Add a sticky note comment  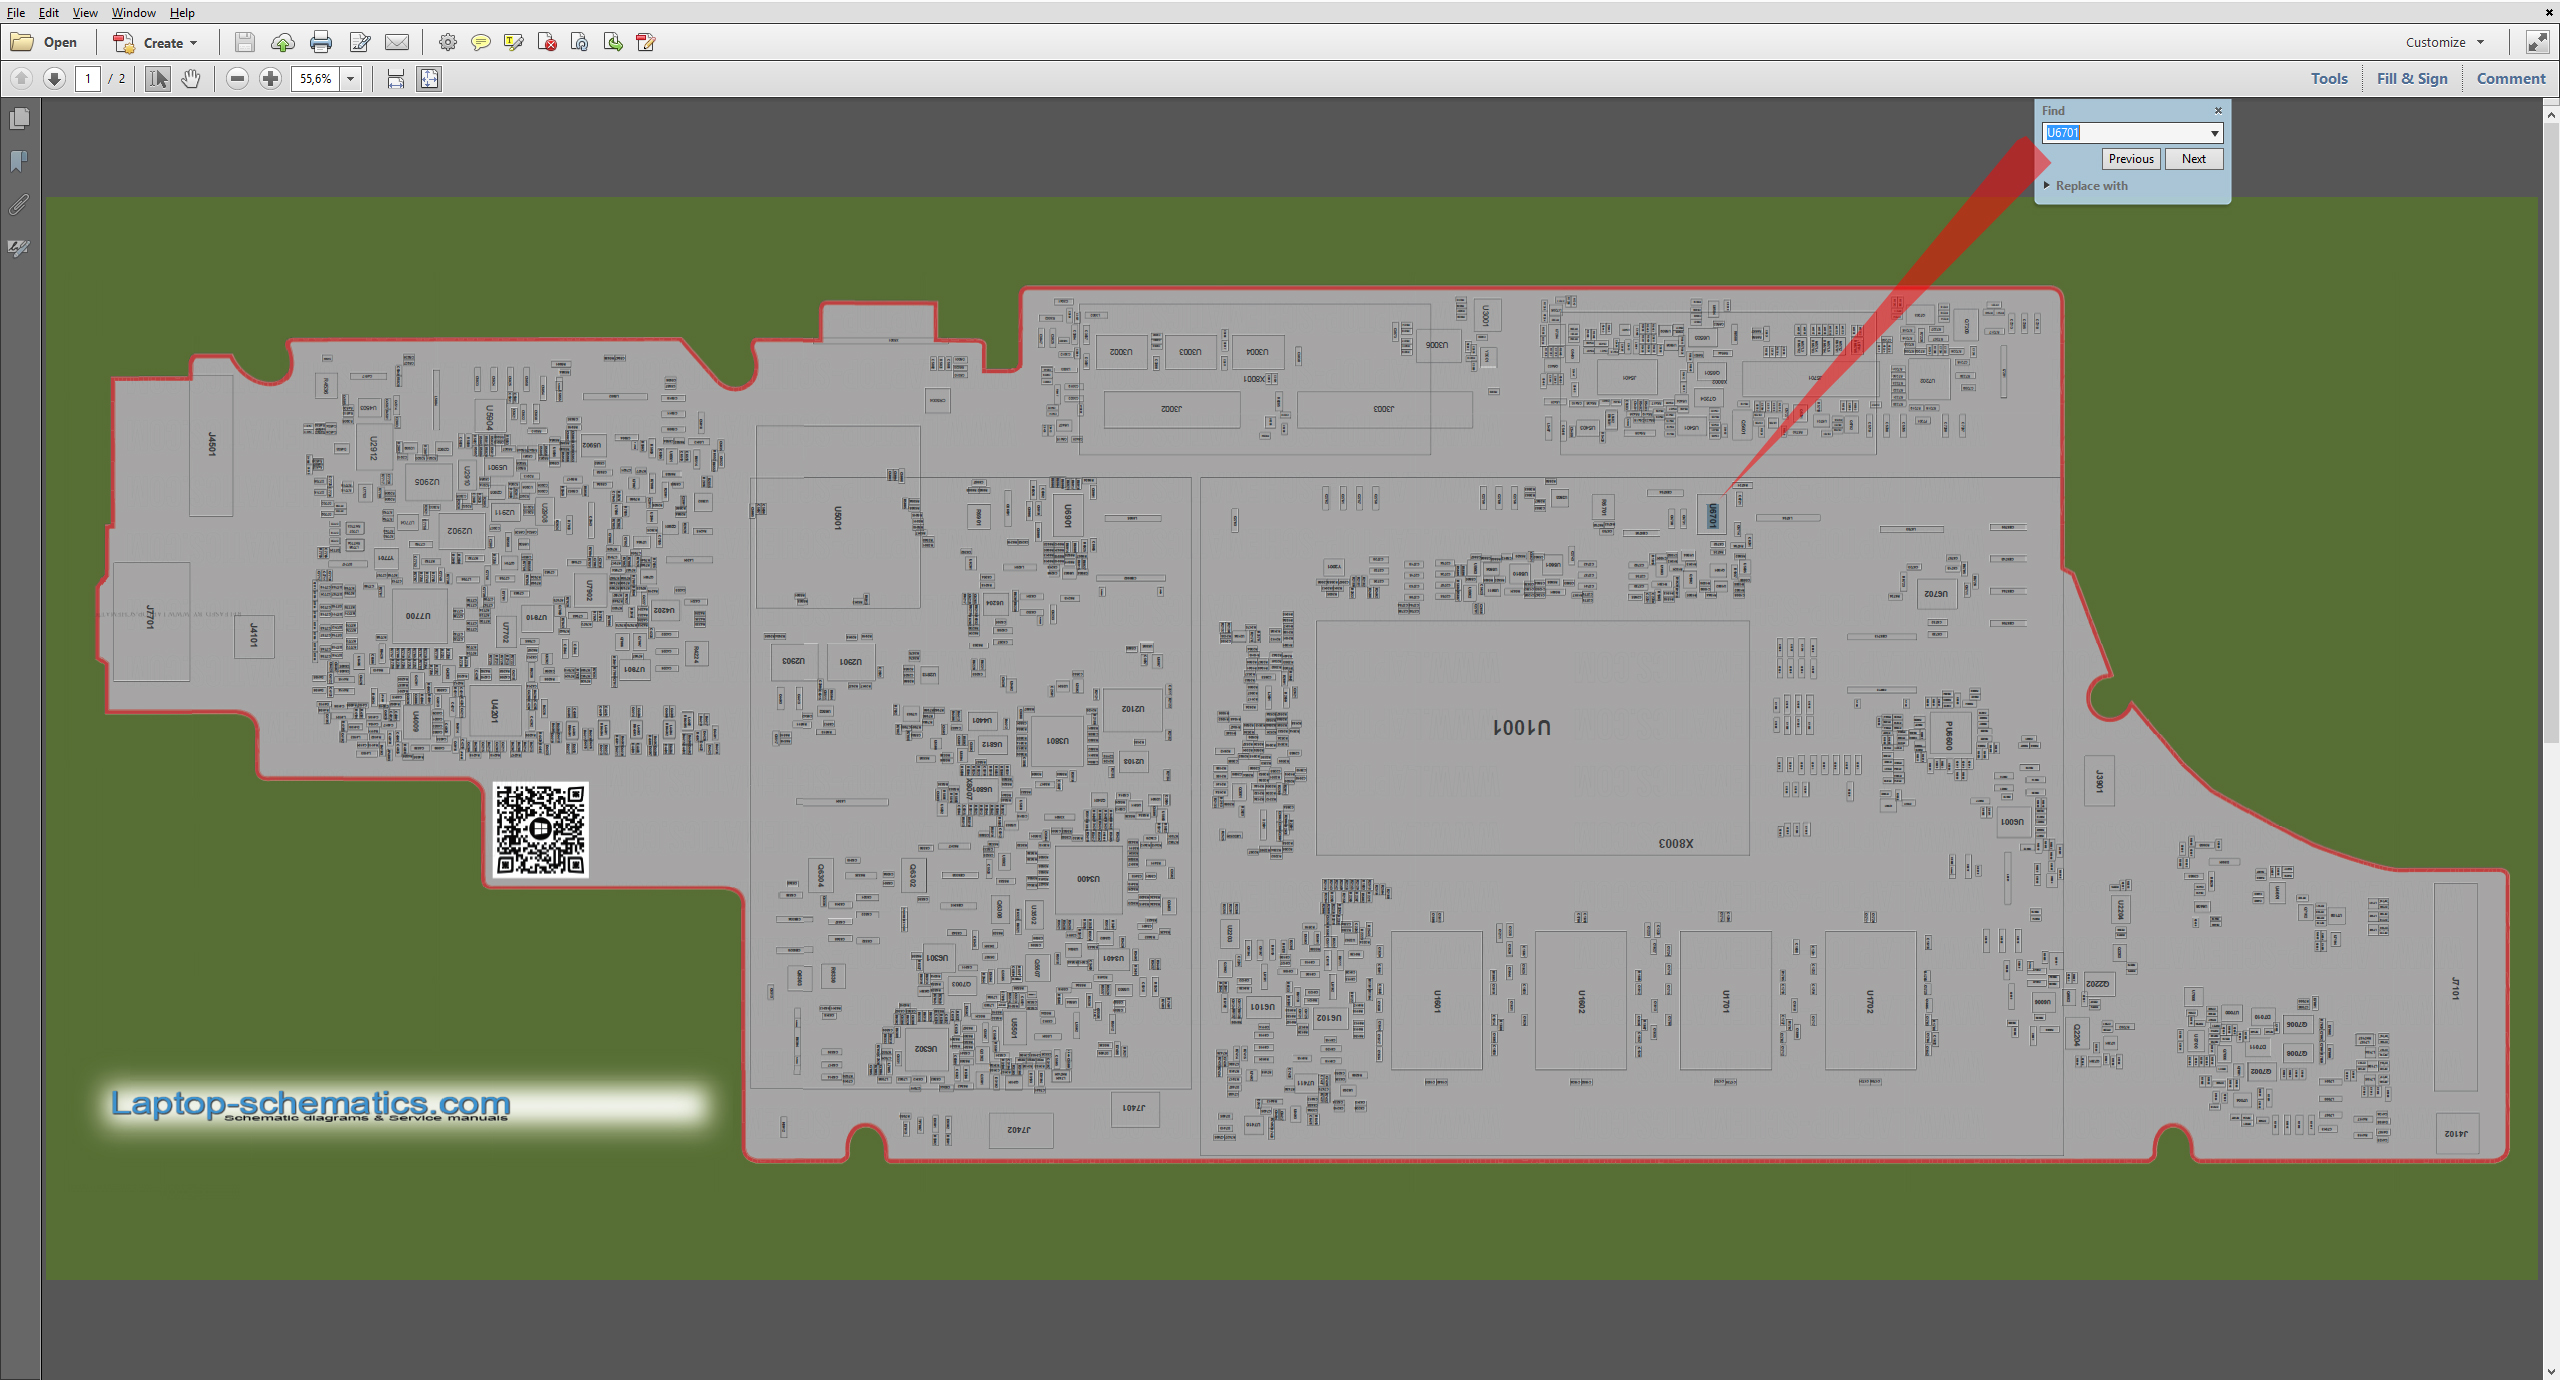pyautogui.click(x=480, y=42)
